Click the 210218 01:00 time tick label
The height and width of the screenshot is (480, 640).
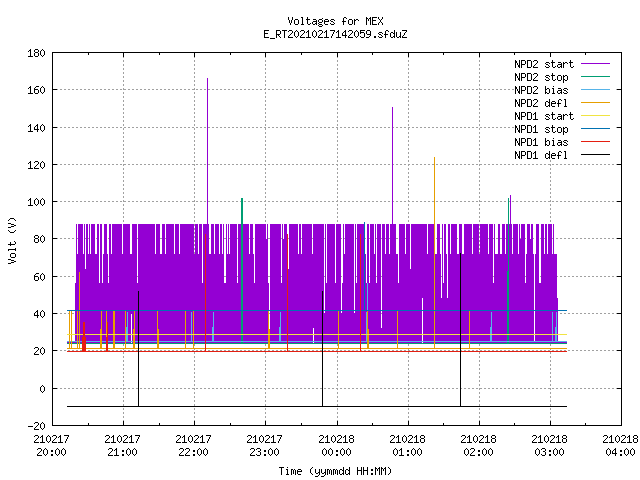(407, 446)
